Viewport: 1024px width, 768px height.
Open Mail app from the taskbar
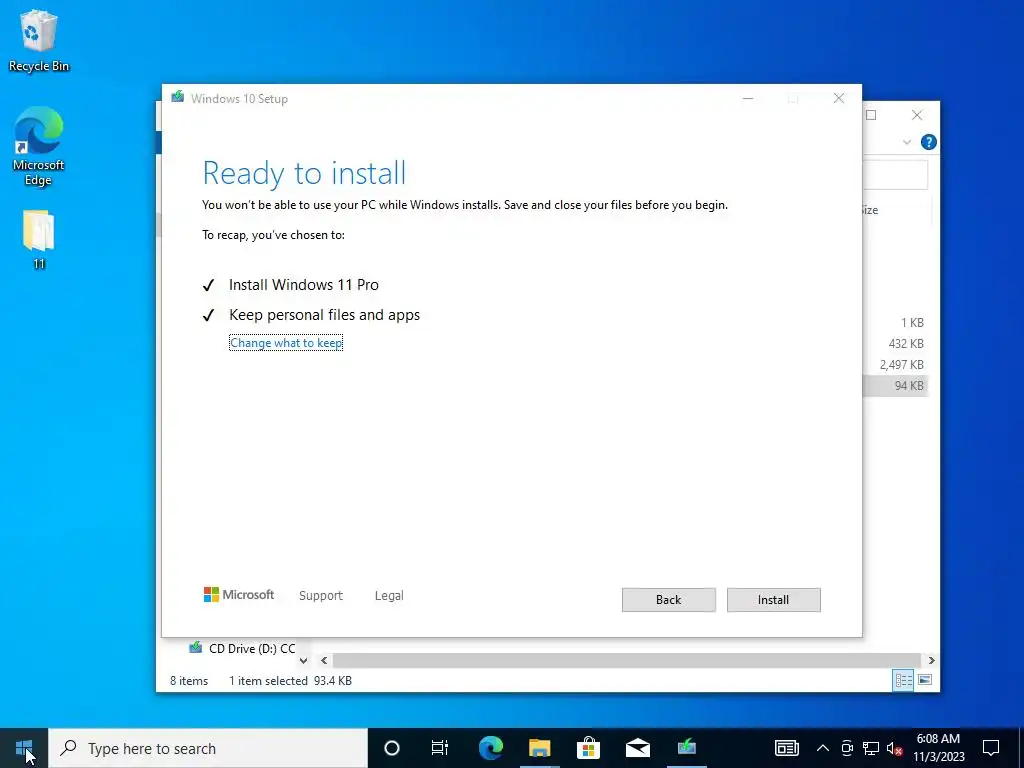point(637,748)
